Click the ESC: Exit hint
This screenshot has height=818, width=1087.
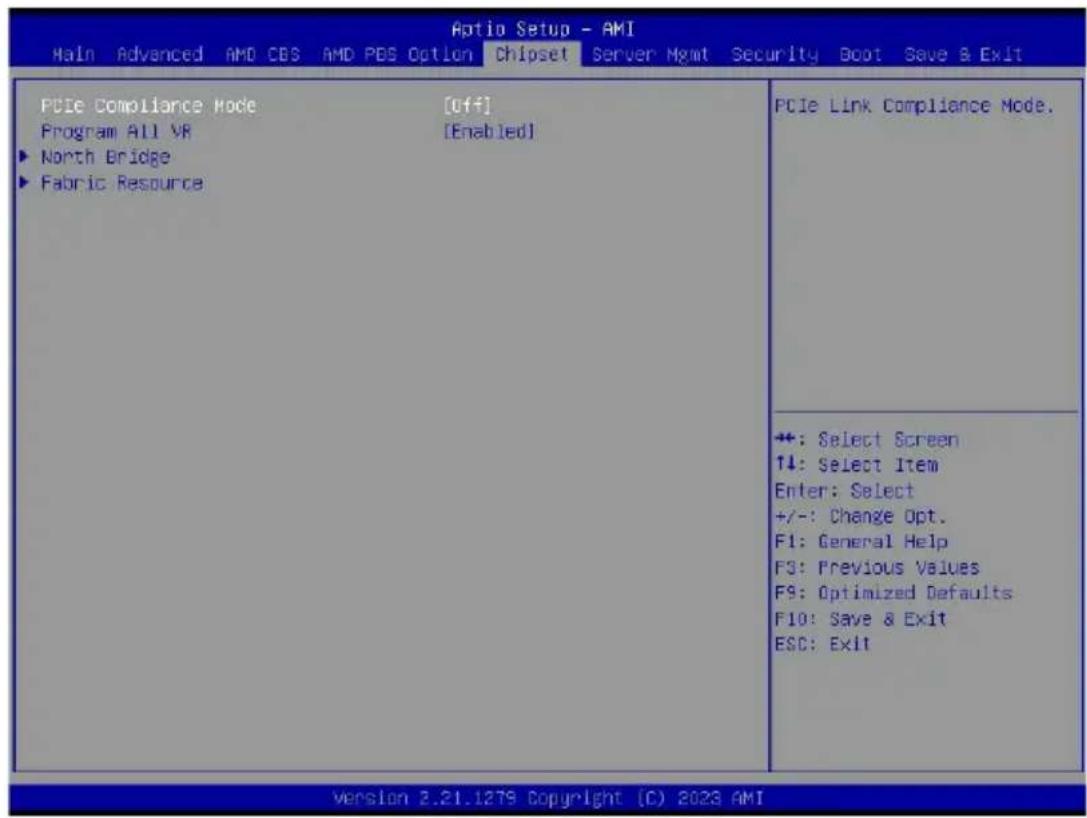(x=822, y=644)
